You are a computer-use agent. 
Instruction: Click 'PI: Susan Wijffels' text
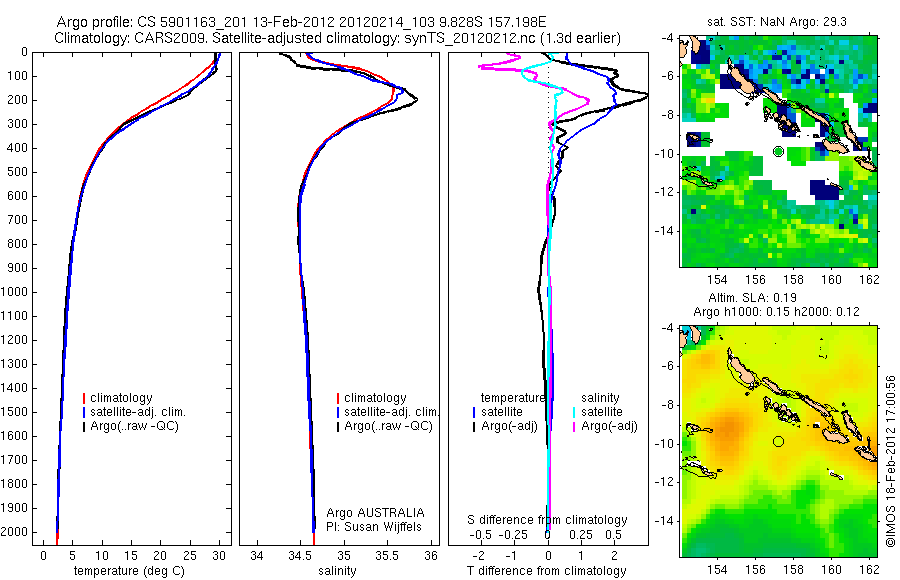pyautogui.click(x=374, y=527)
